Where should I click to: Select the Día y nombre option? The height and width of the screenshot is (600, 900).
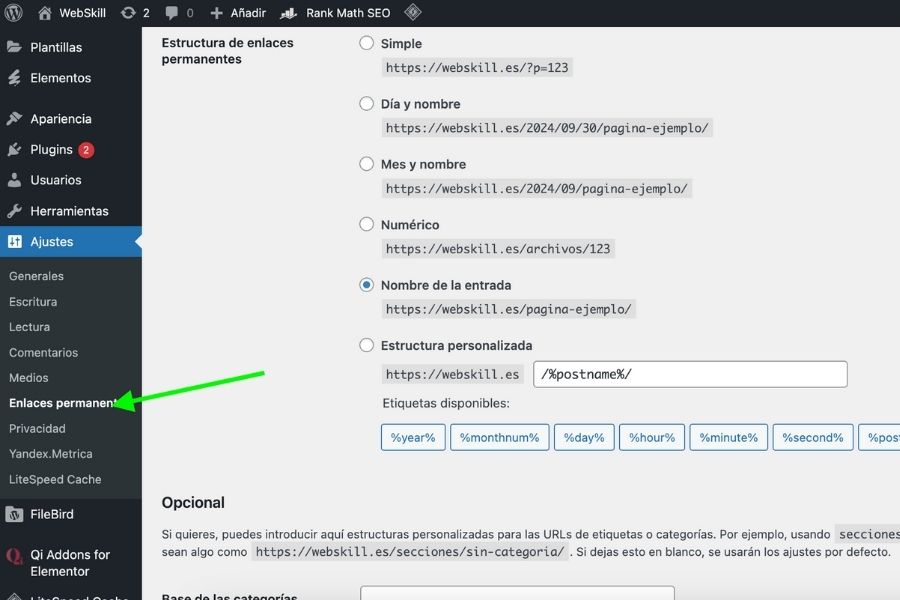pyautogui.click(x=366, y=103)
